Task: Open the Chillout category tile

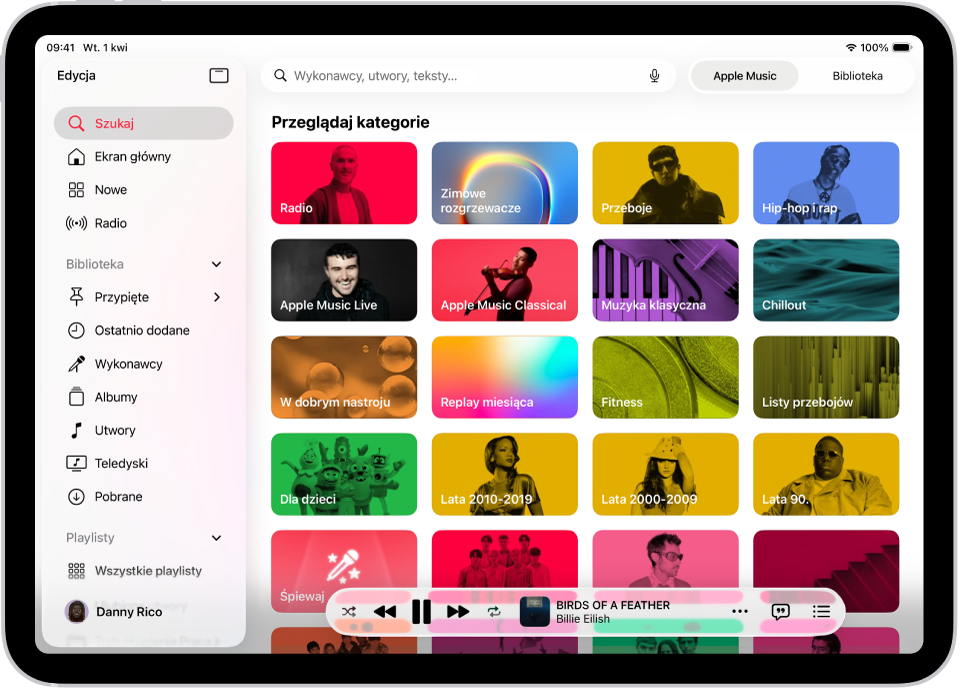Action: tap(826, 280)
